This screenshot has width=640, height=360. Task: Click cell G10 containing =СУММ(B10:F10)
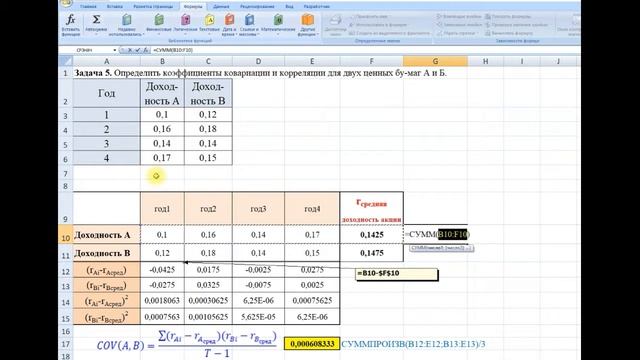436,235
